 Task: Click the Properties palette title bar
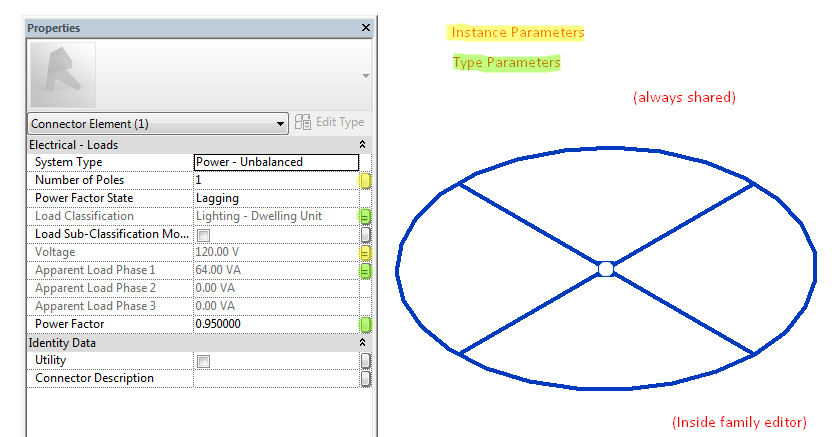pos(199,28)
